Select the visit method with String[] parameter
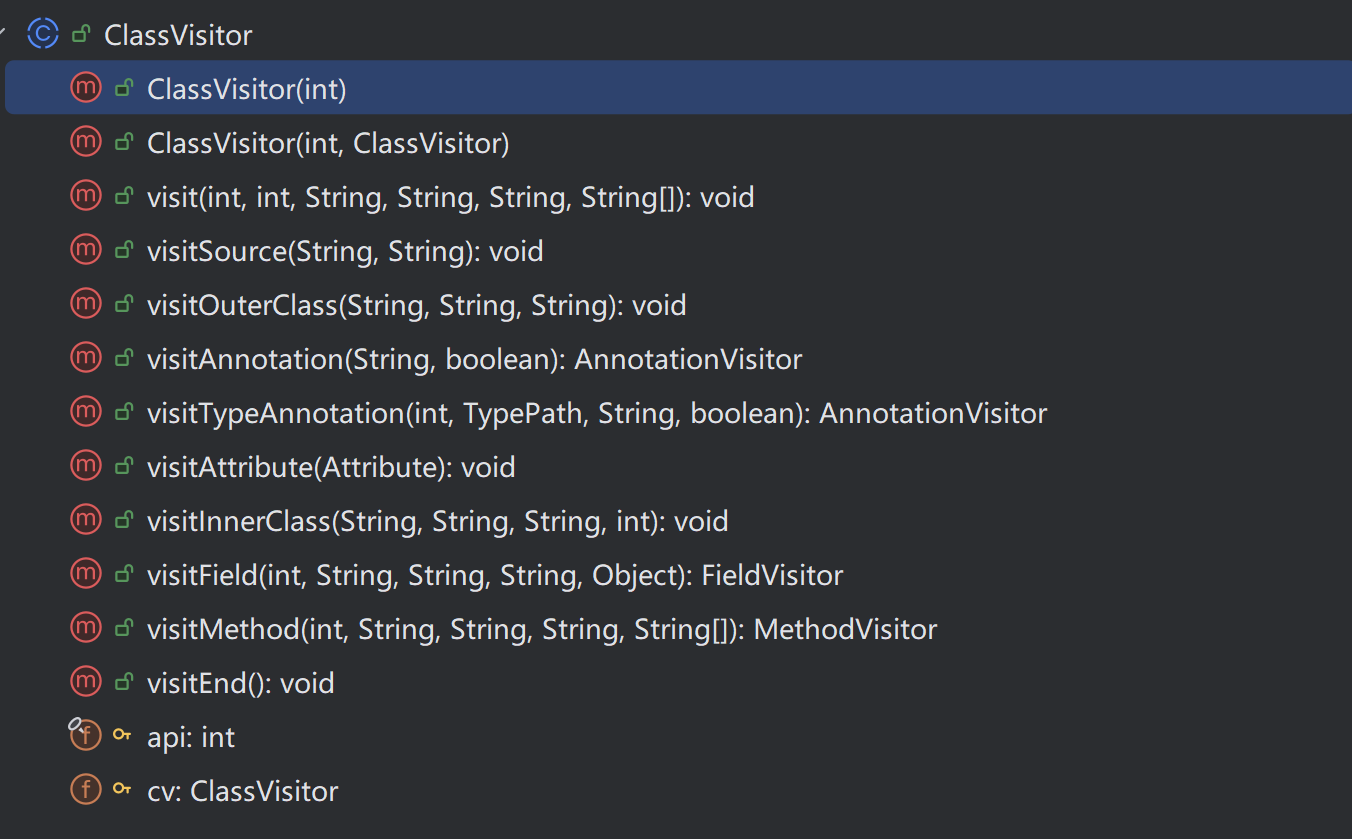 tap(450, 198)
